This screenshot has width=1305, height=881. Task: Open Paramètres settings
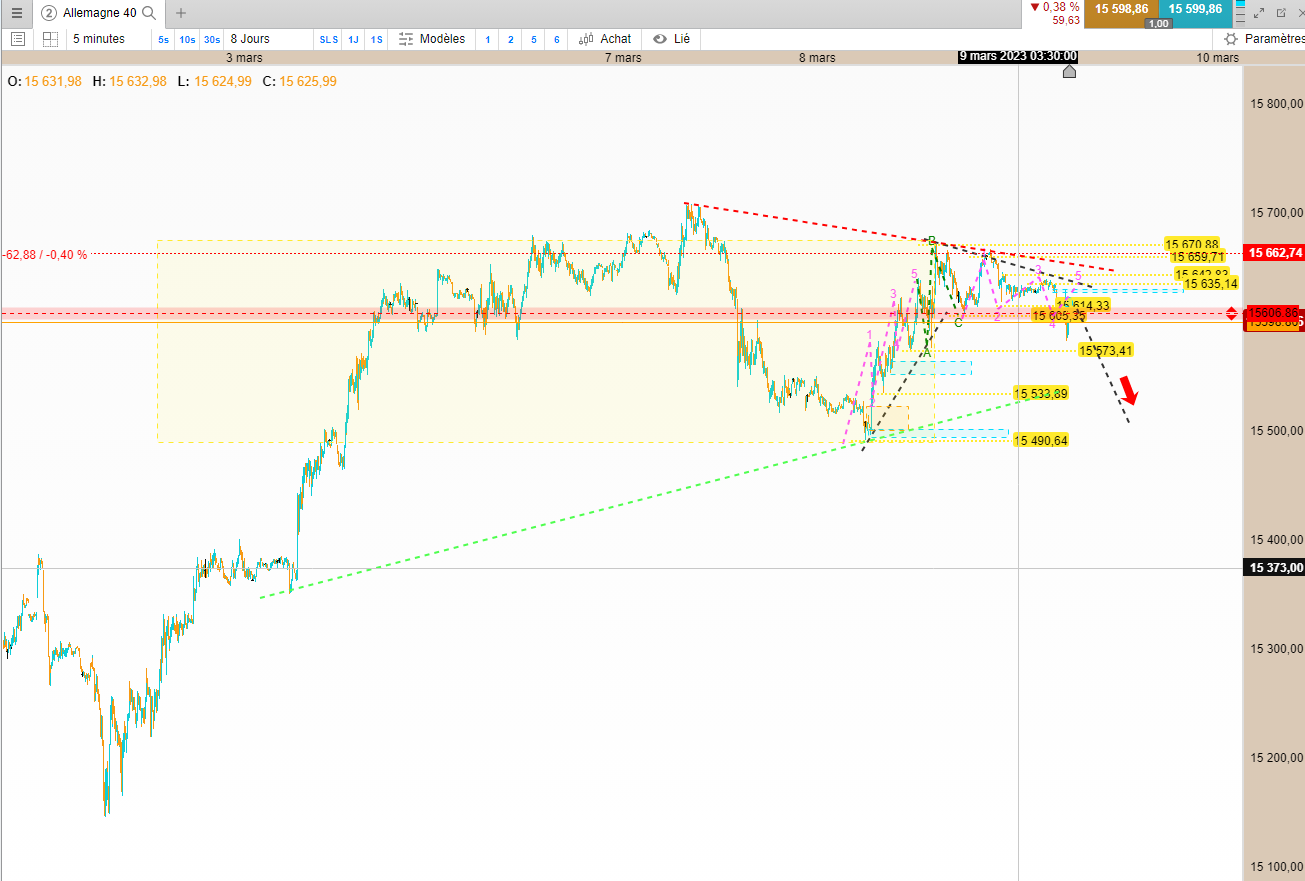point(1264,39)
